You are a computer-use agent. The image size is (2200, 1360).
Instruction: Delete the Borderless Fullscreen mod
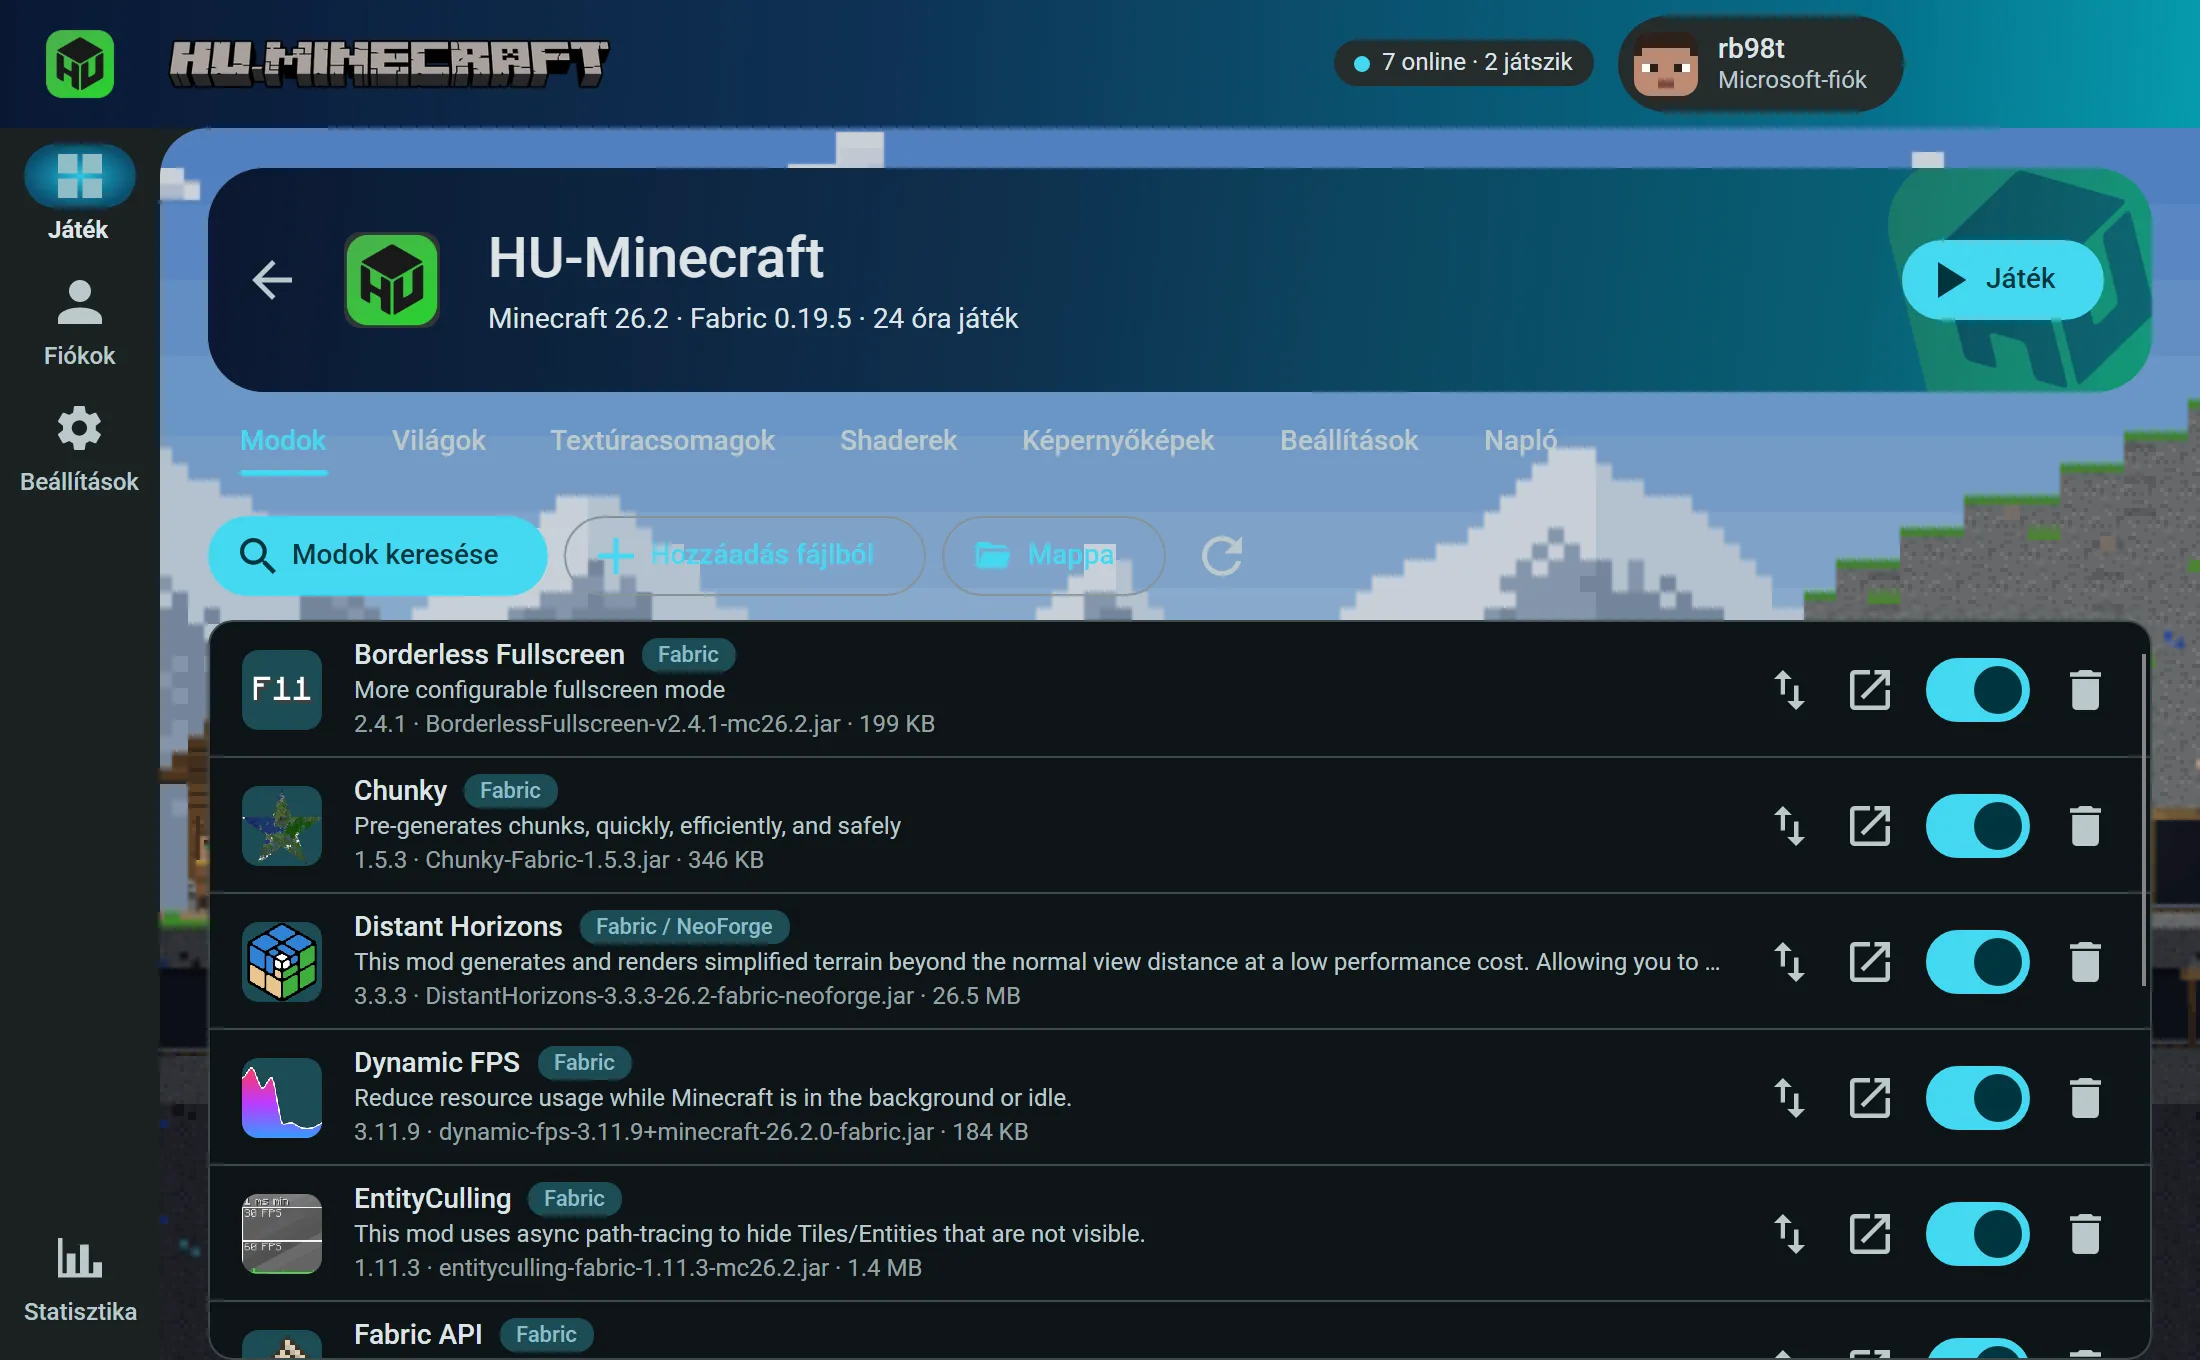tap(2085, 690)
